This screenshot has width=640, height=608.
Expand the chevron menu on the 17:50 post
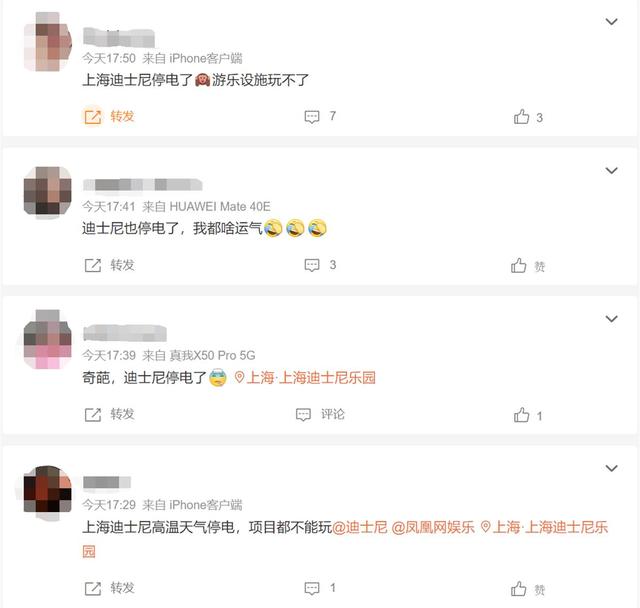click(x=611, y=22)
